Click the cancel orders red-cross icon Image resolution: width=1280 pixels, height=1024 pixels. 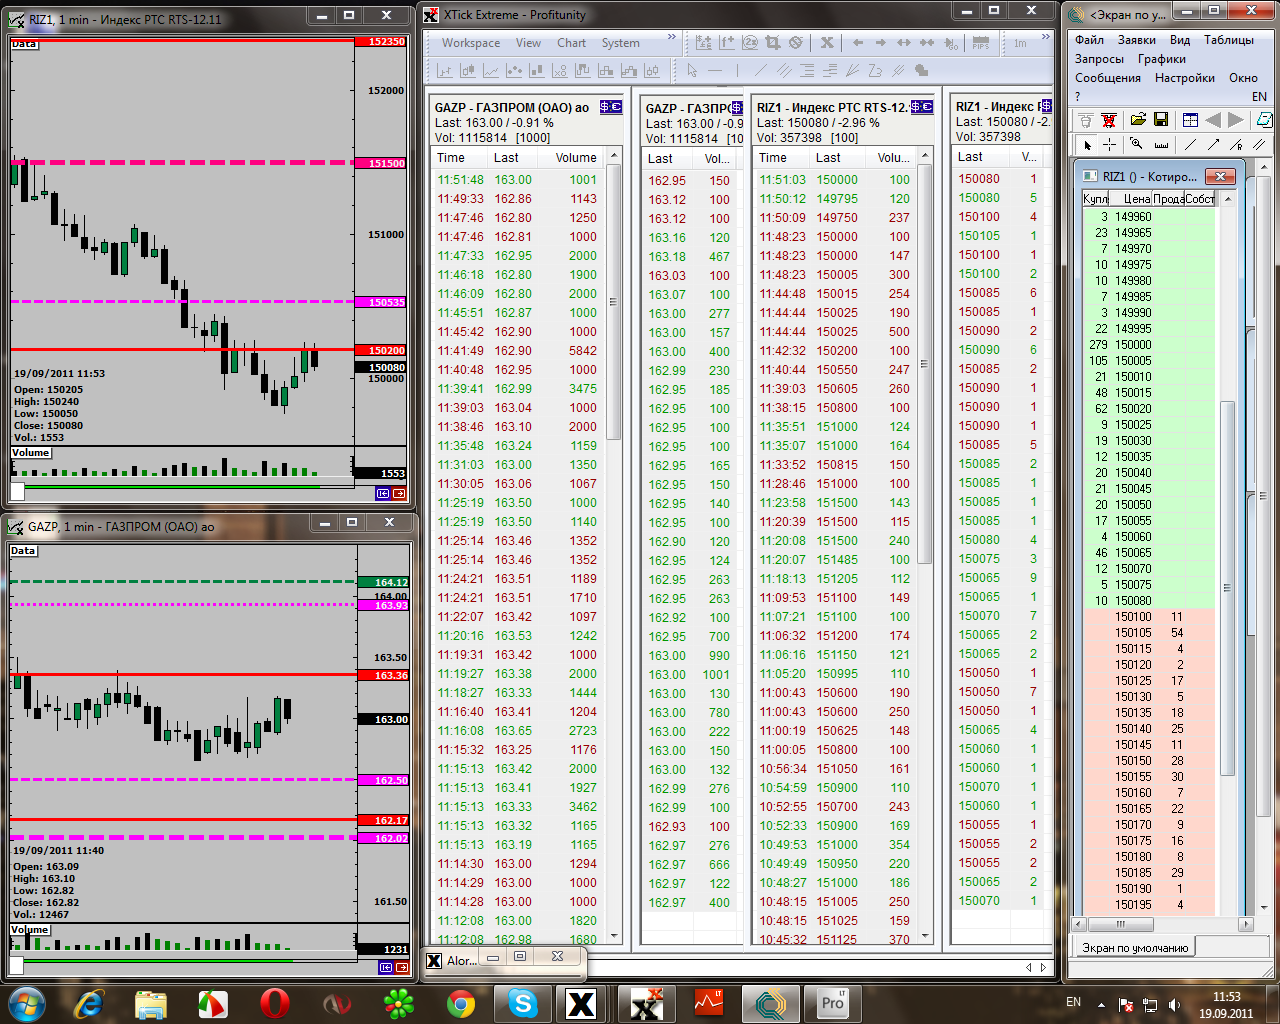pos(1109,120)
